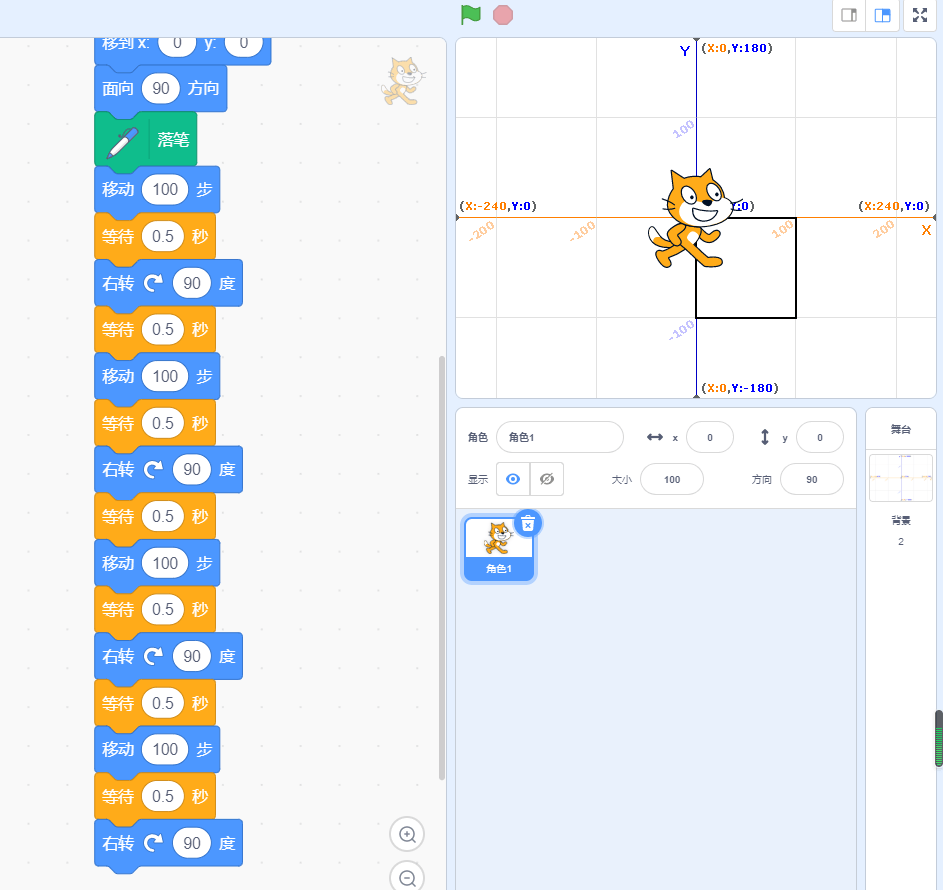
Task: Click clockwise arrow icon on last 右转 block
Action: click(153, 842)
